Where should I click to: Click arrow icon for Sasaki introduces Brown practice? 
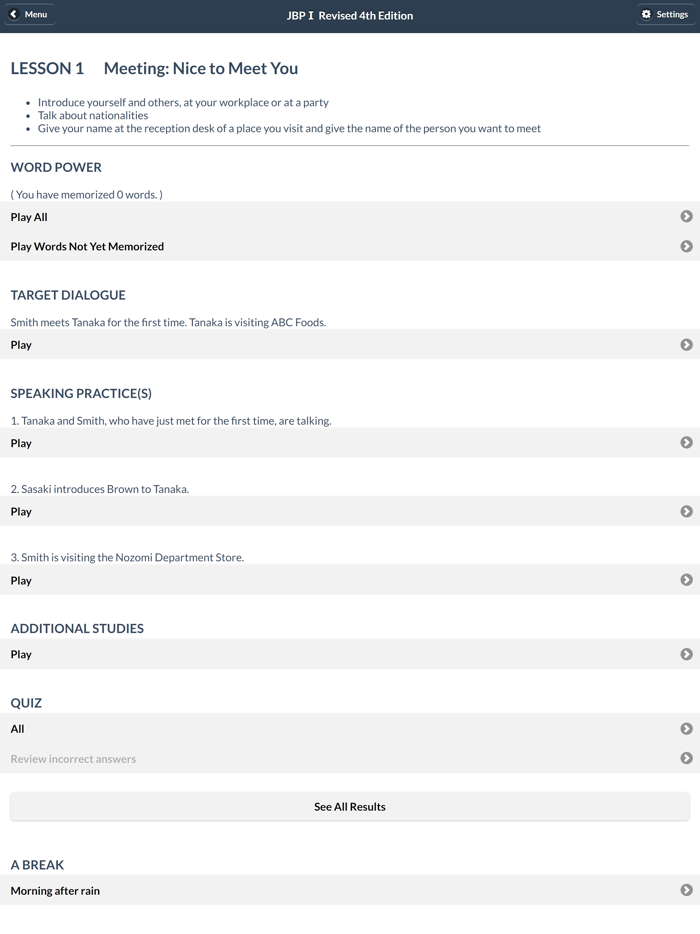pos(686,512)
